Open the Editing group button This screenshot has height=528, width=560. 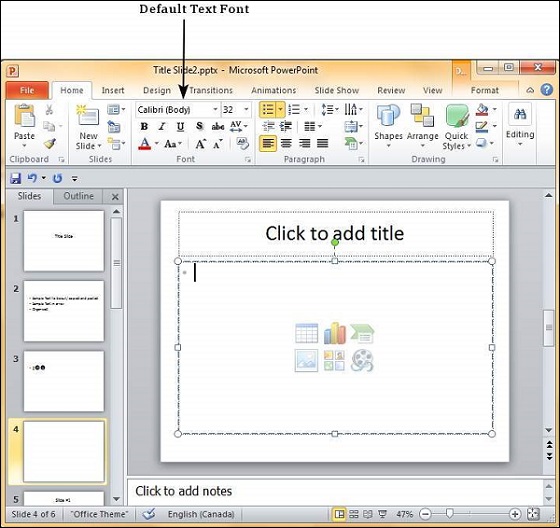520,125
